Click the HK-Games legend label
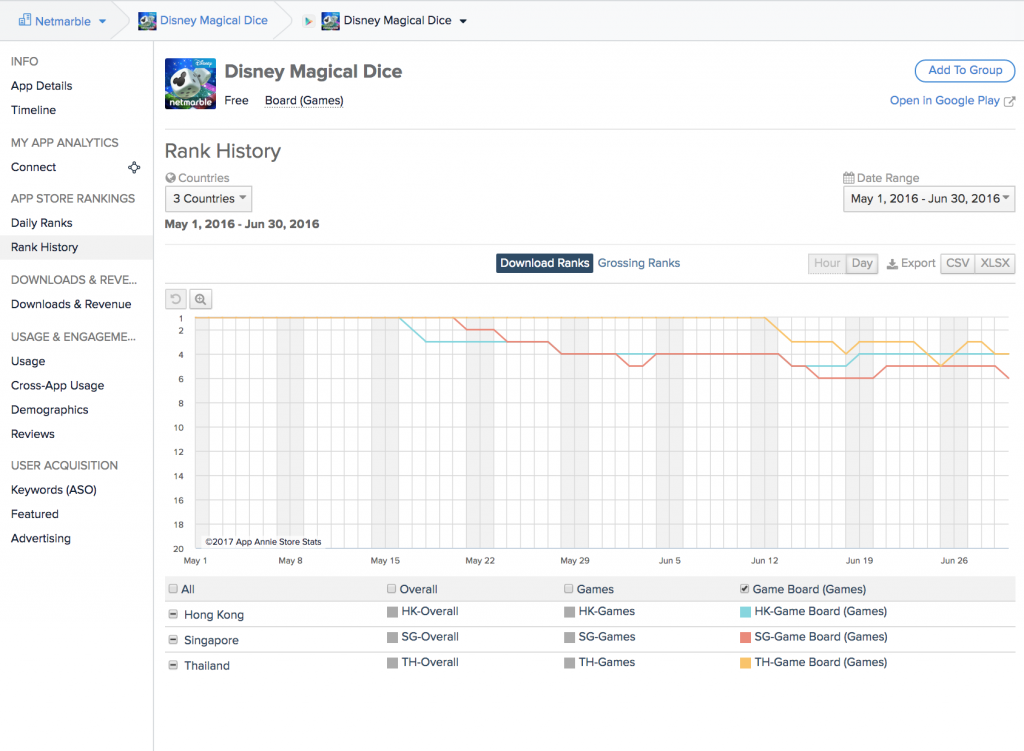Screen dimensions: 1024x751 pyautogui.click(x=607, y=611)
